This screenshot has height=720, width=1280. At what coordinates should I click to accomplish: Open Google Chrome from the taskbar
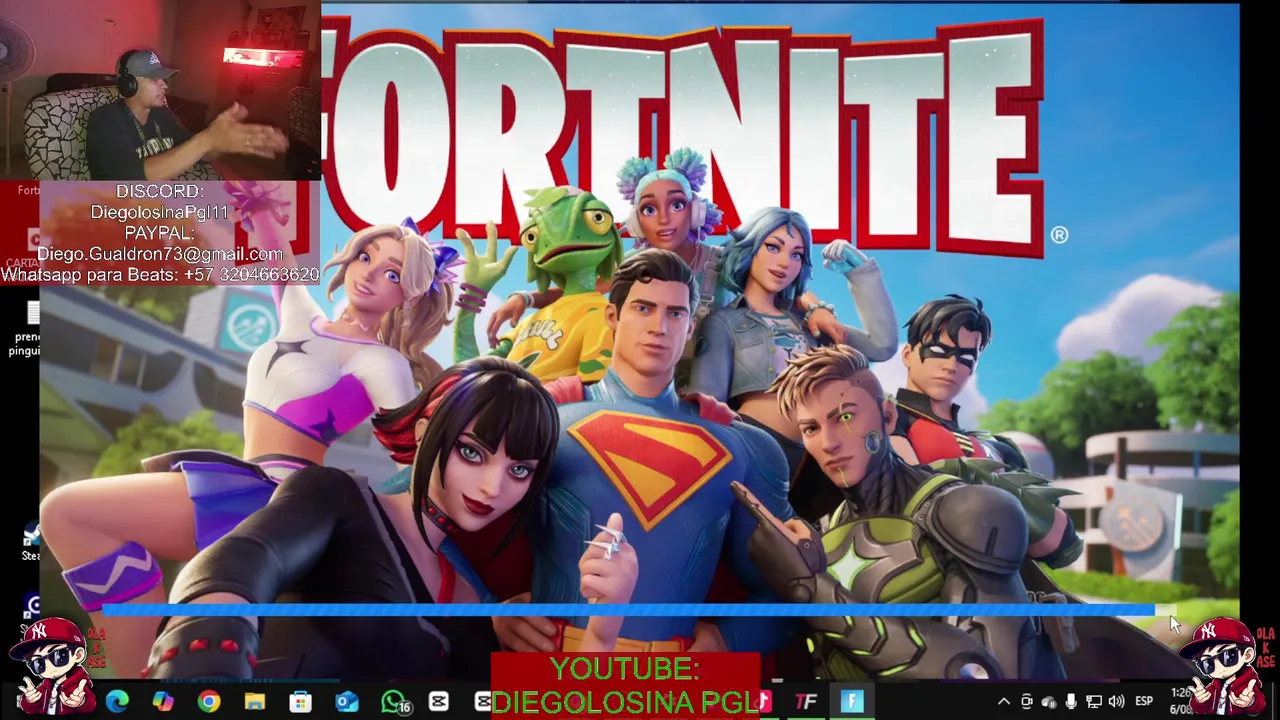point(209,702)
